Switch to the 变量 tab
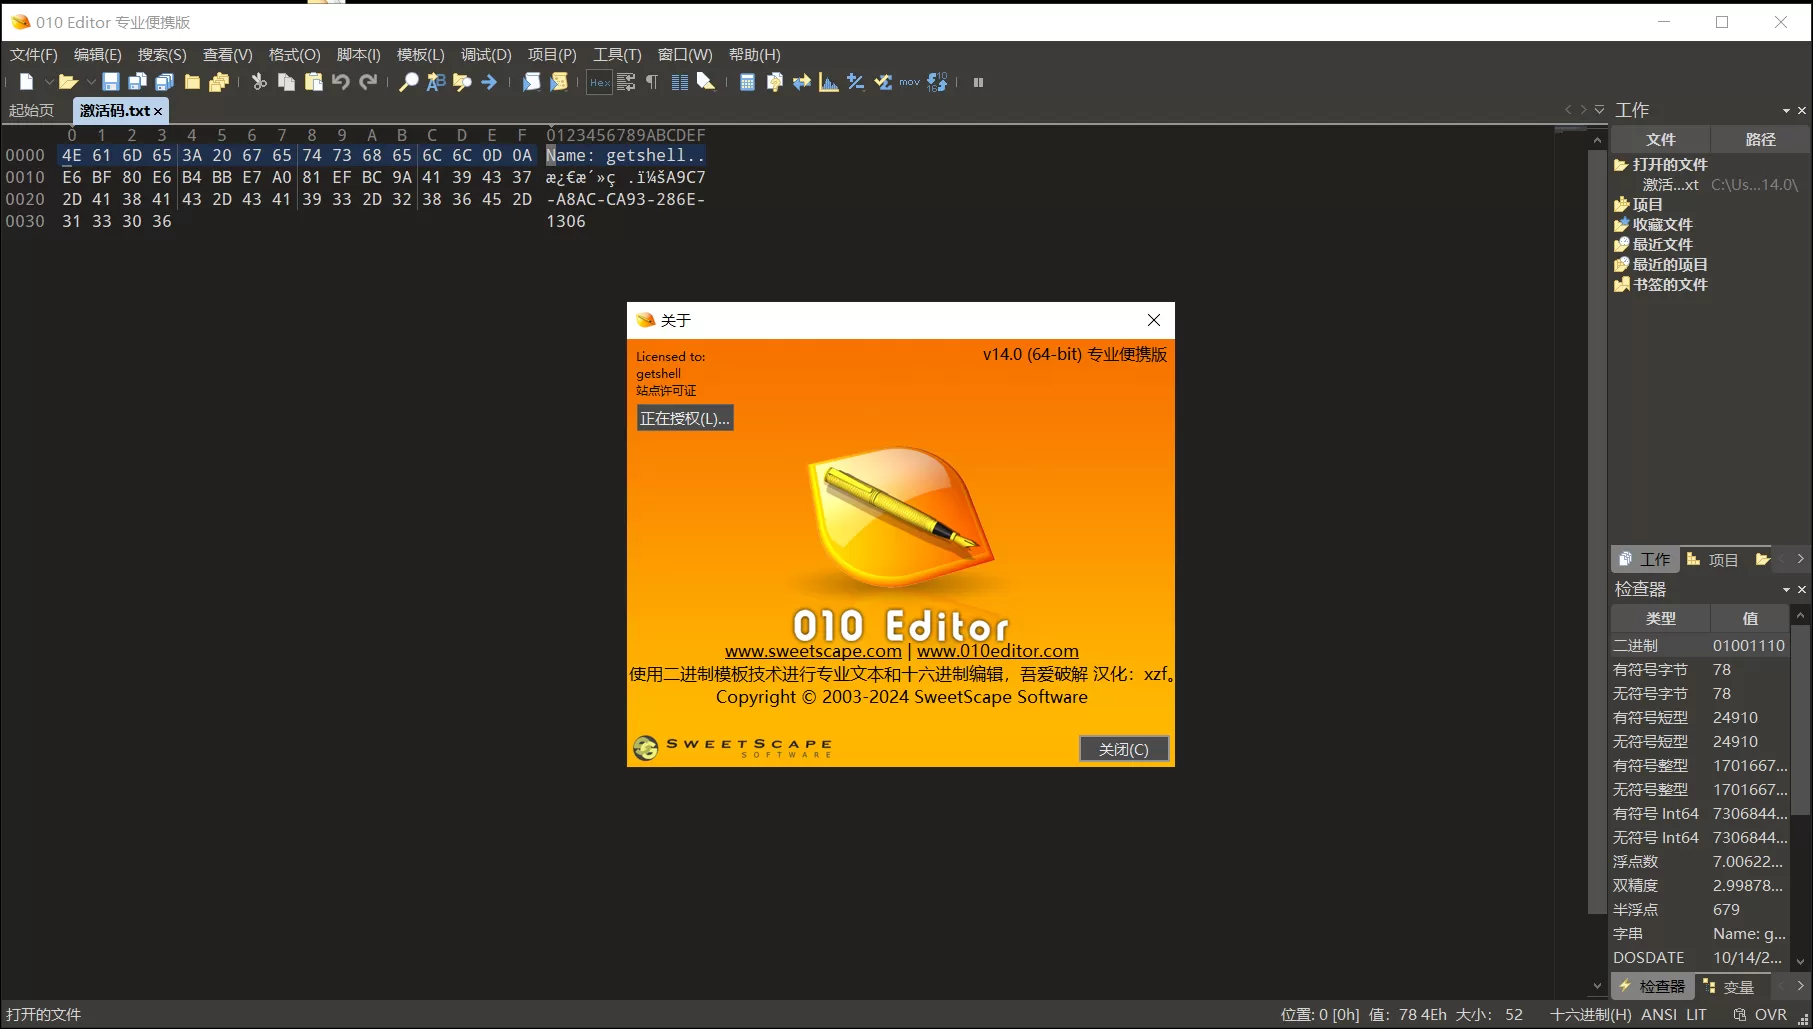Viewport: 1813px width, 1029px height. [x=1730, y=987]
